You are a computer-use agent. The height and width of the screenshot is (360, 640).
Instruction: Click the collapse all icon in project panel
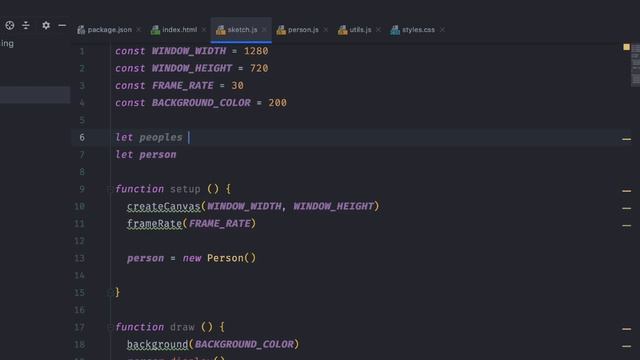click(26, 25)
